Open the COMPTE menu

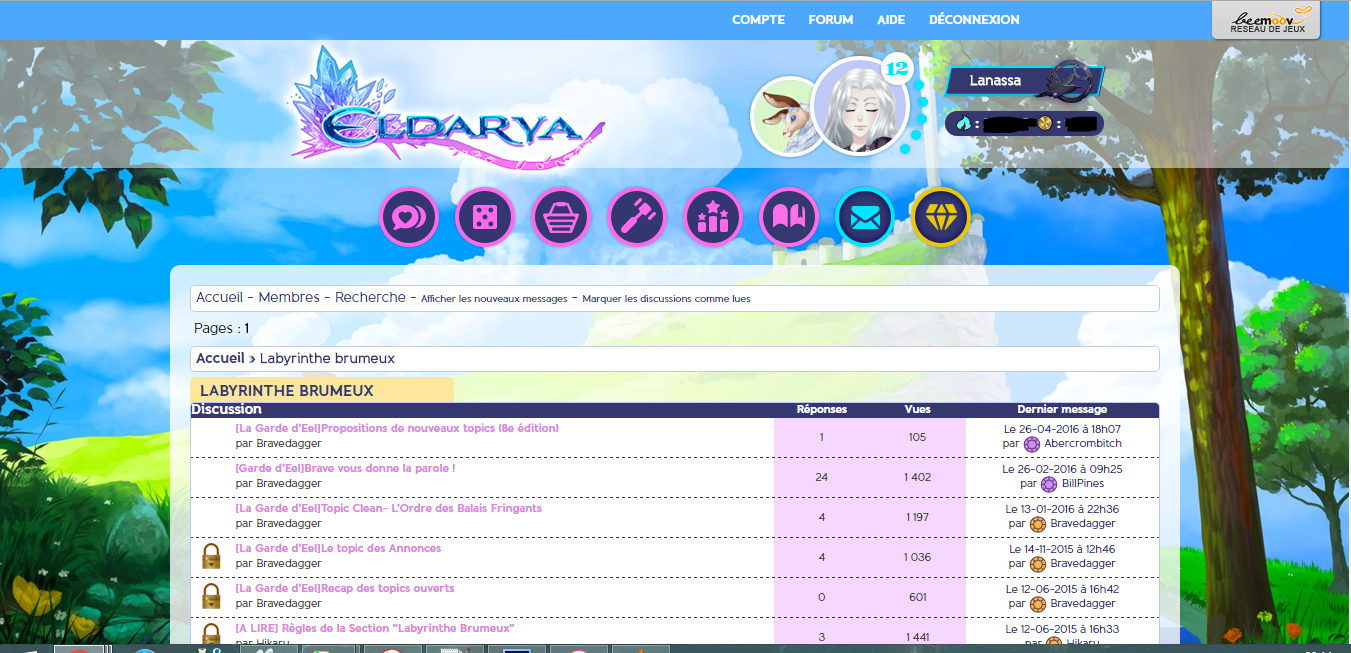(758, 20)
